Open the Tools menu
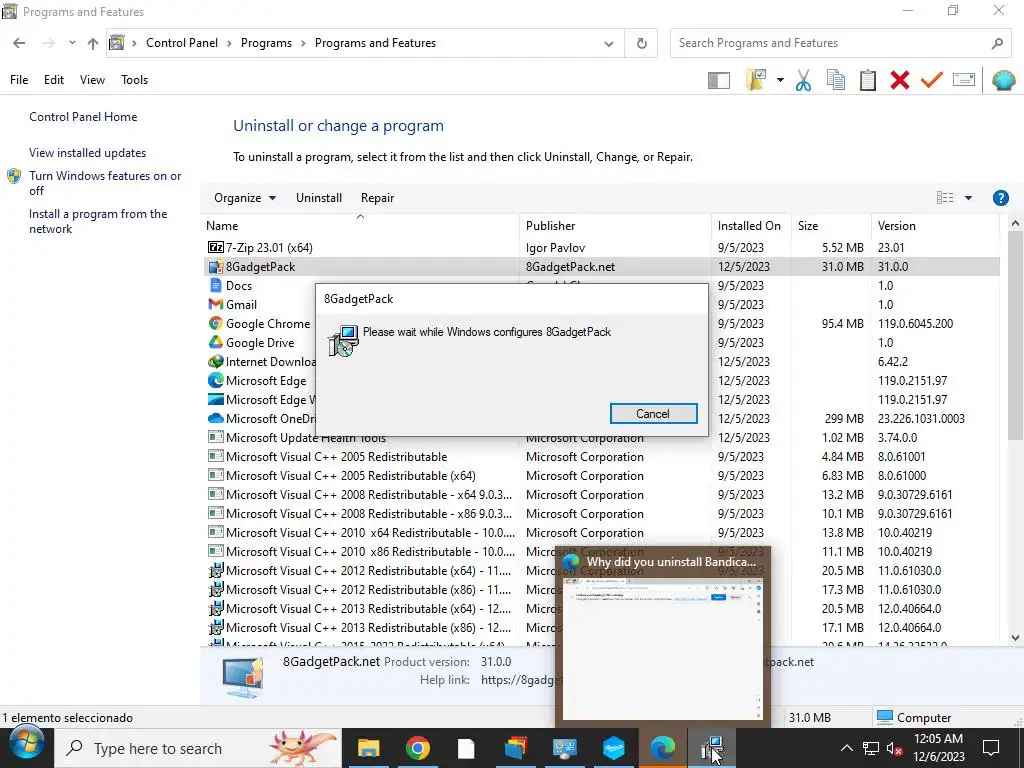This screenshot has width=1024, height=768. 135,80
